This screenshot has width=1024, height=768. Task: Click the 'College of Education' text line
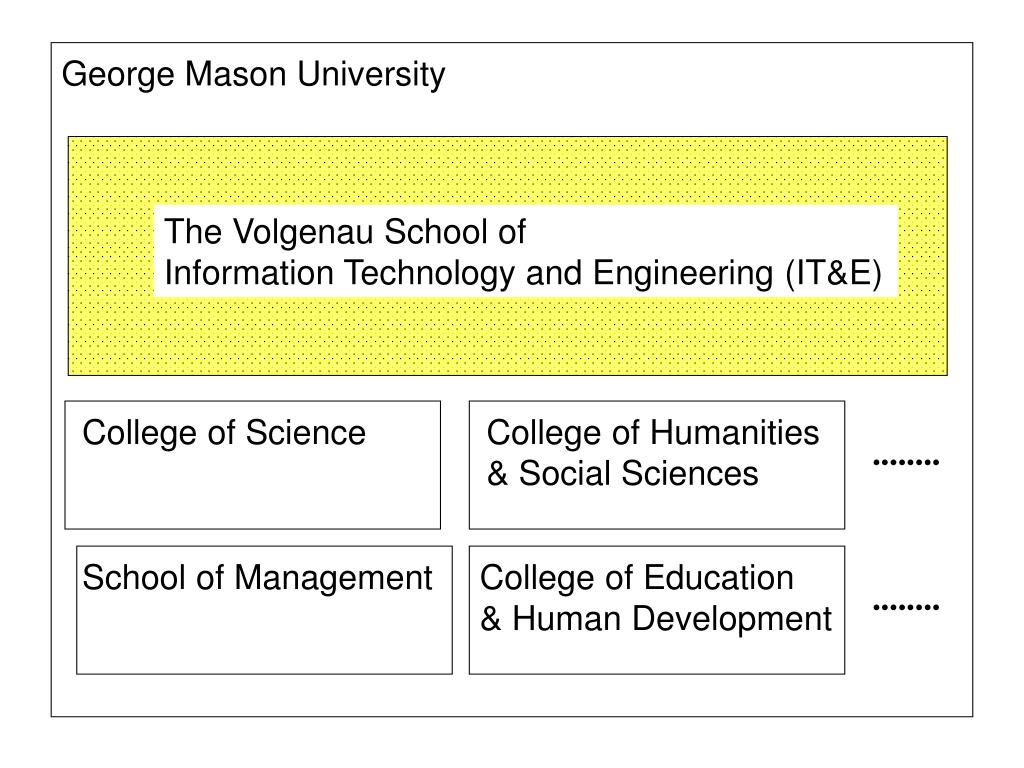637,579
